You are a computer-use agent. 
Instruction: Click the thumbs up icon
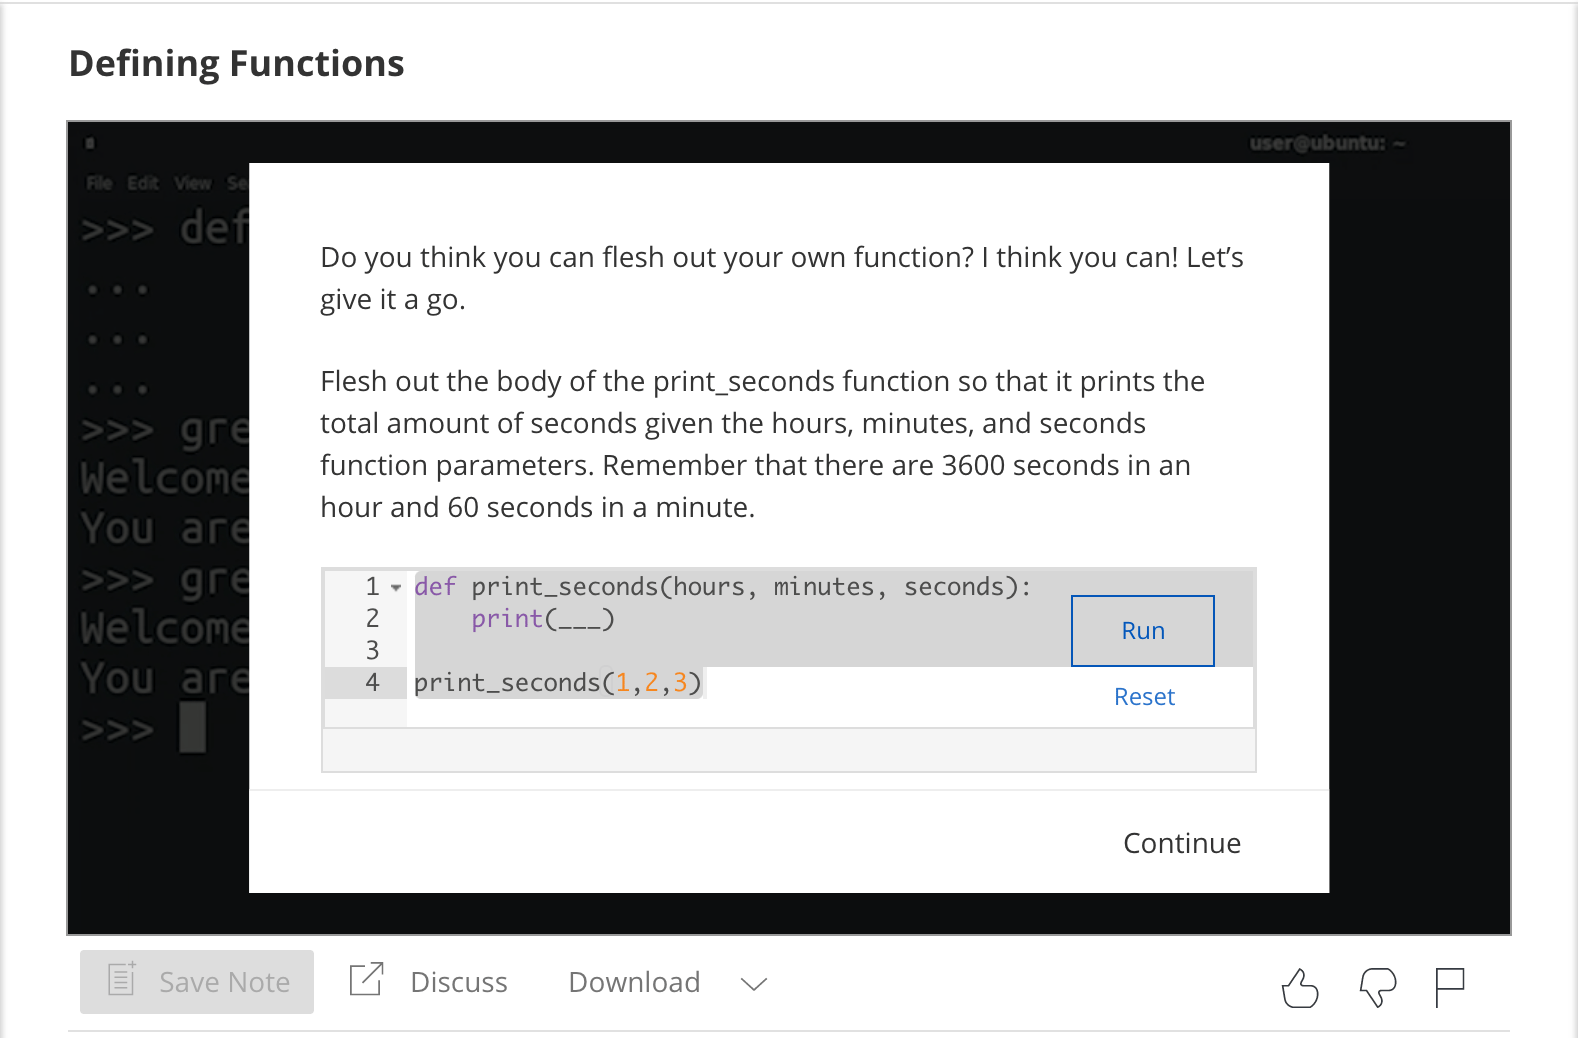point(1300,987)
